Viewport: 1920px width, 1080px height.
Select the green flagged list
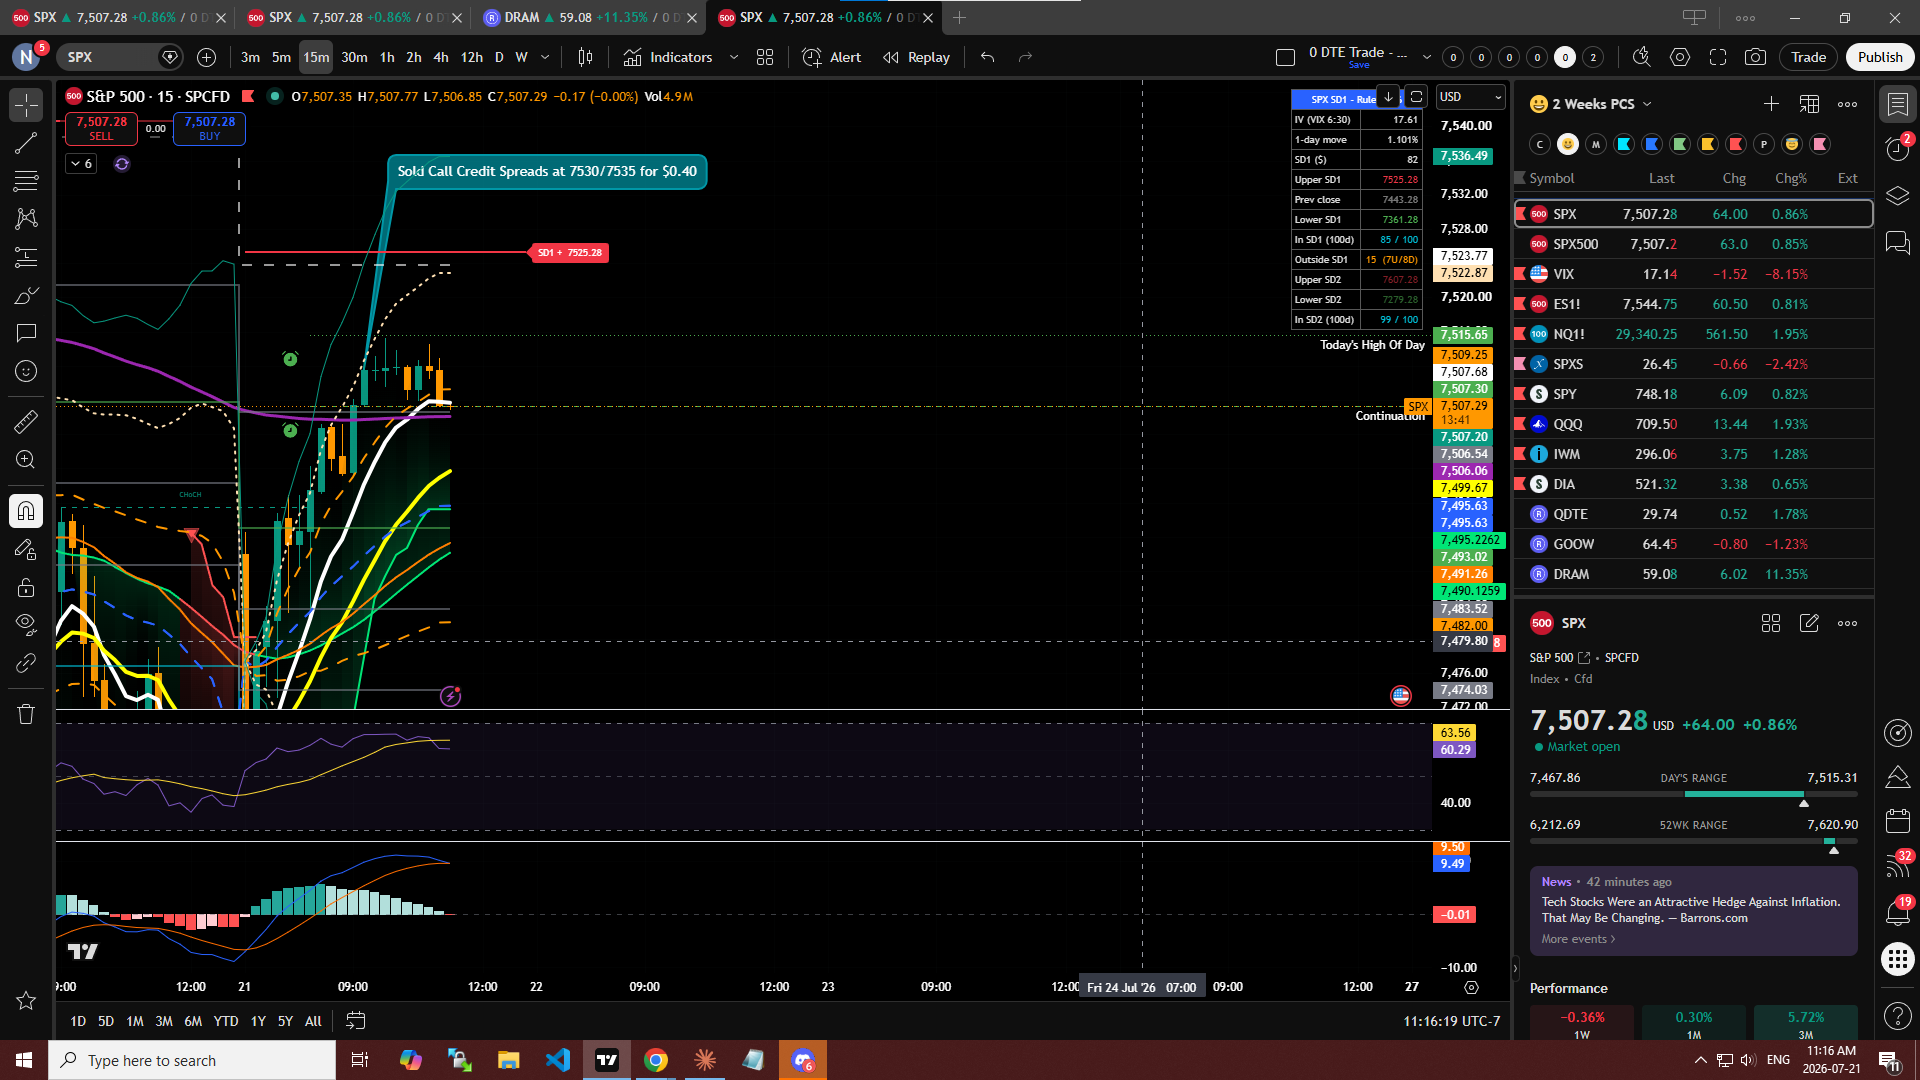coord(1680,144)
